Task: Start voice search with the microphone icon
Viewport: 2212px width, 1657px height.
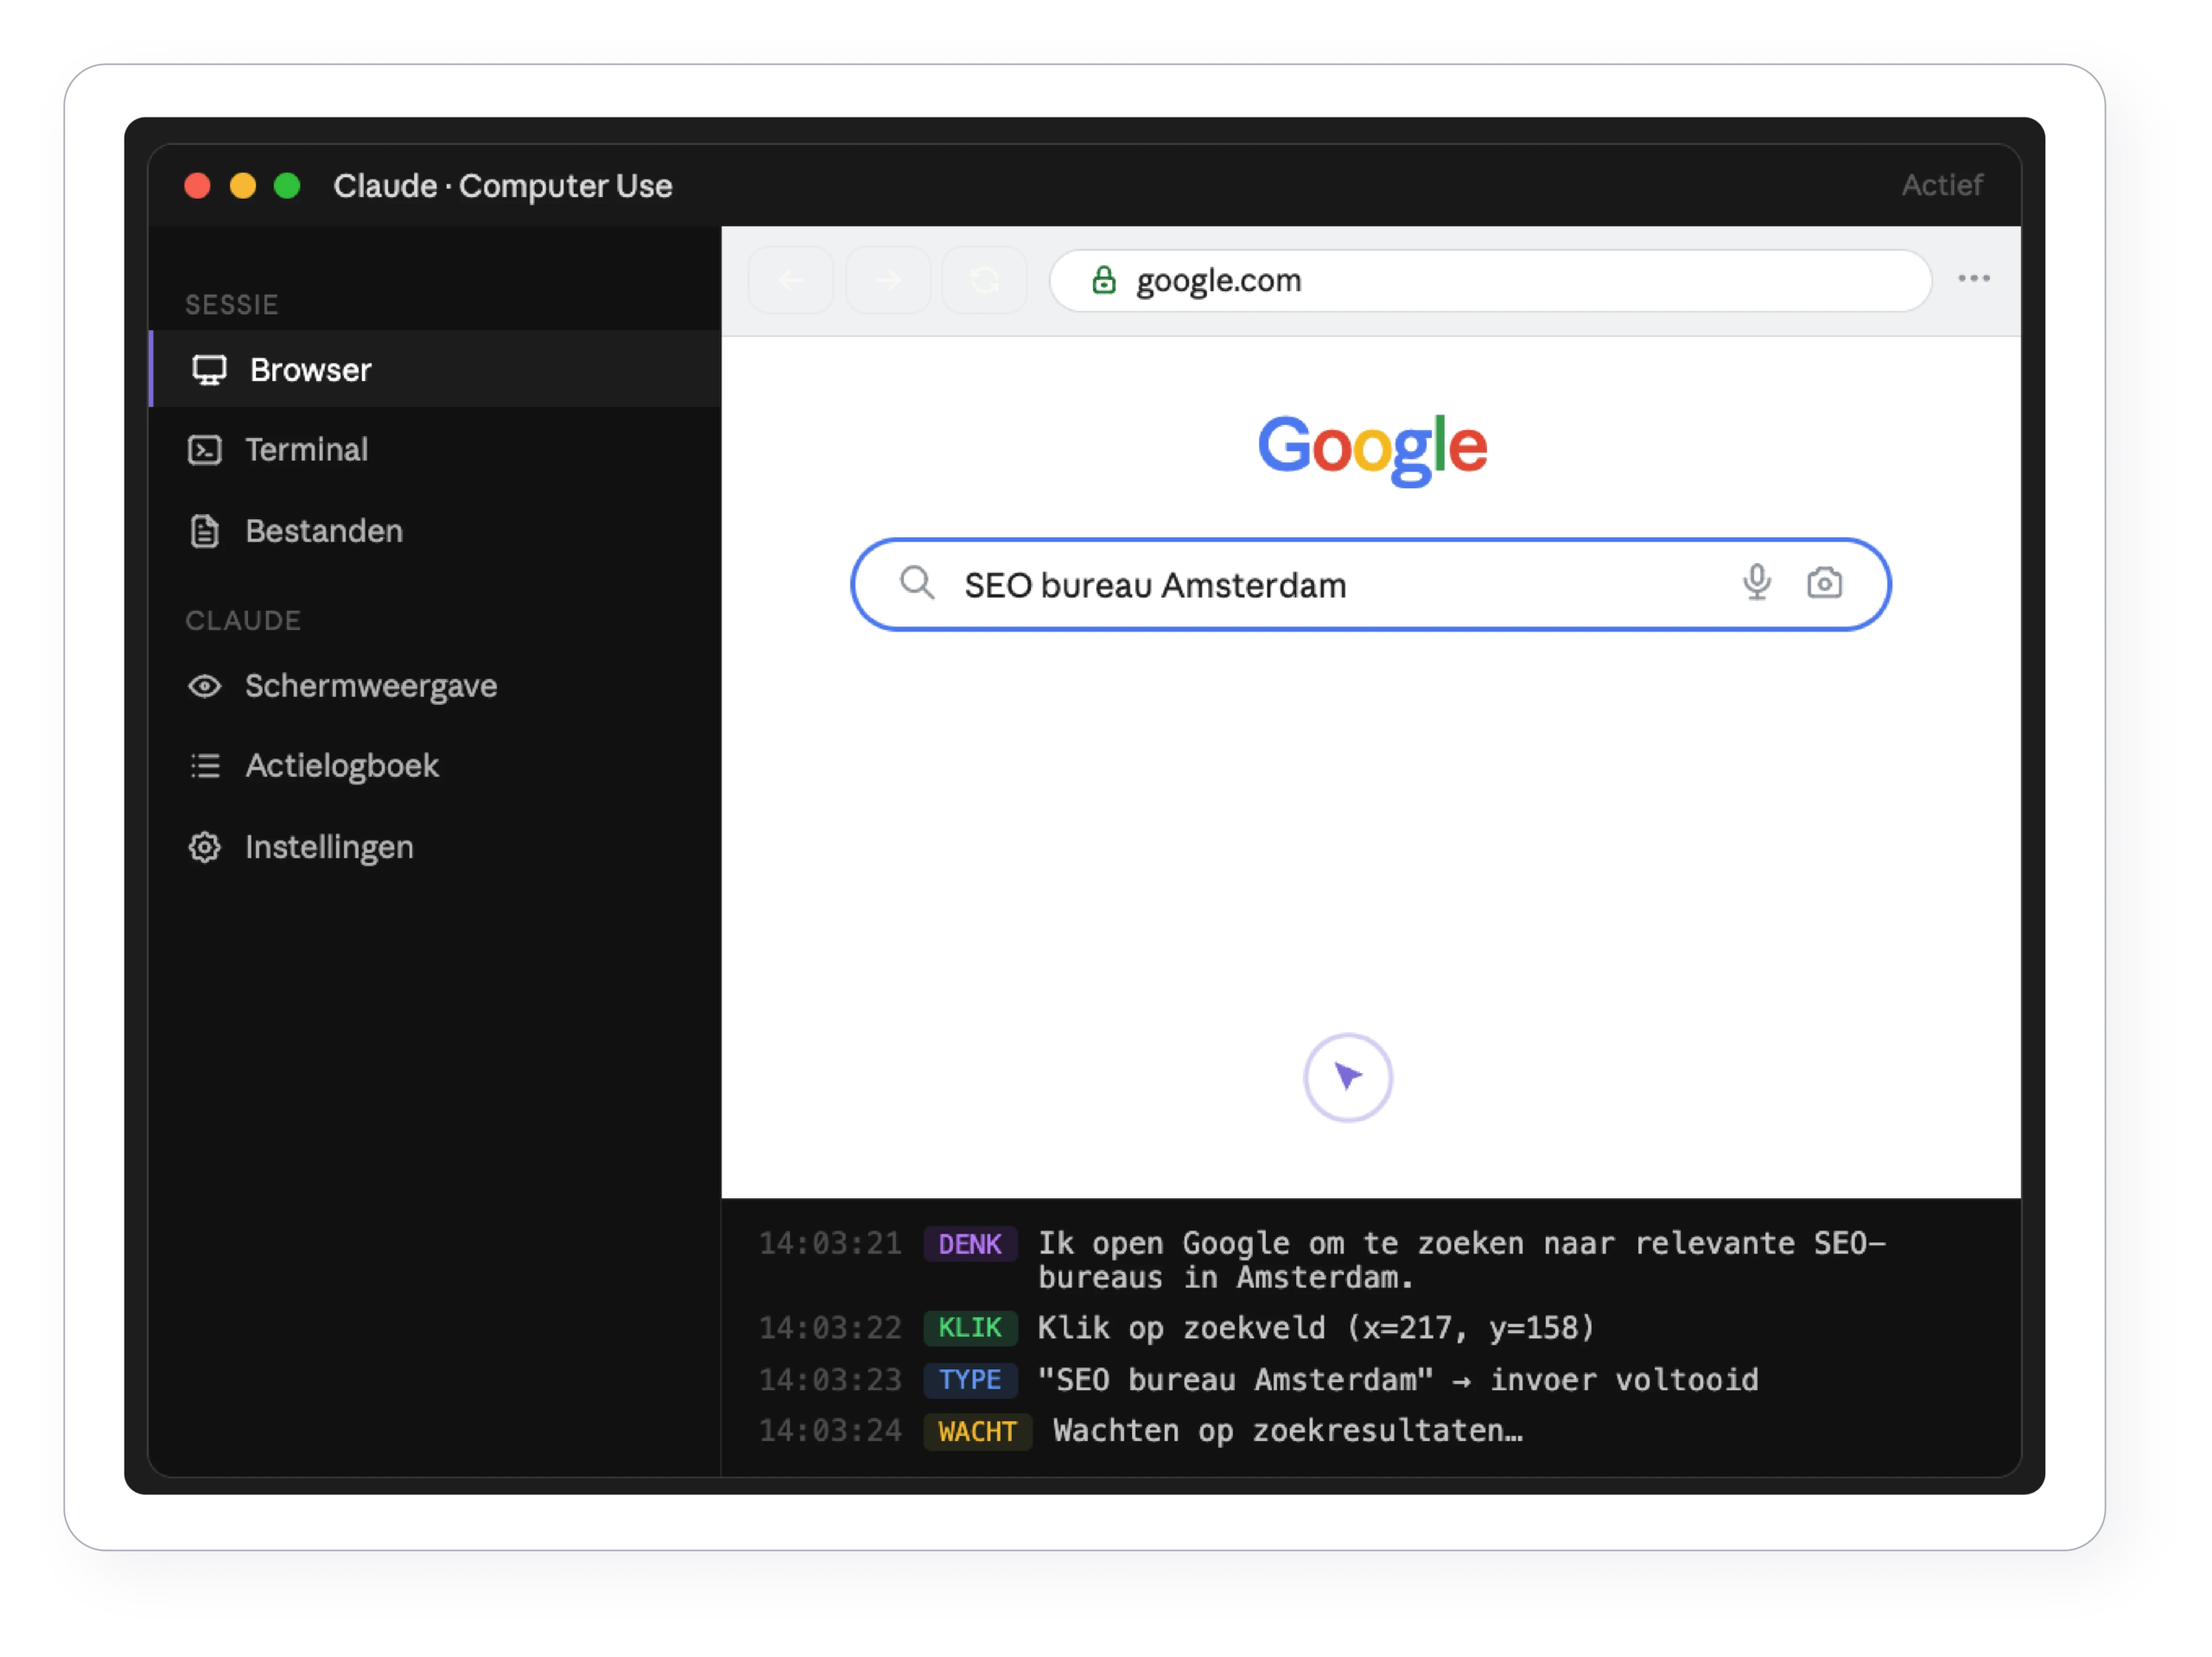Action: 1757,582
